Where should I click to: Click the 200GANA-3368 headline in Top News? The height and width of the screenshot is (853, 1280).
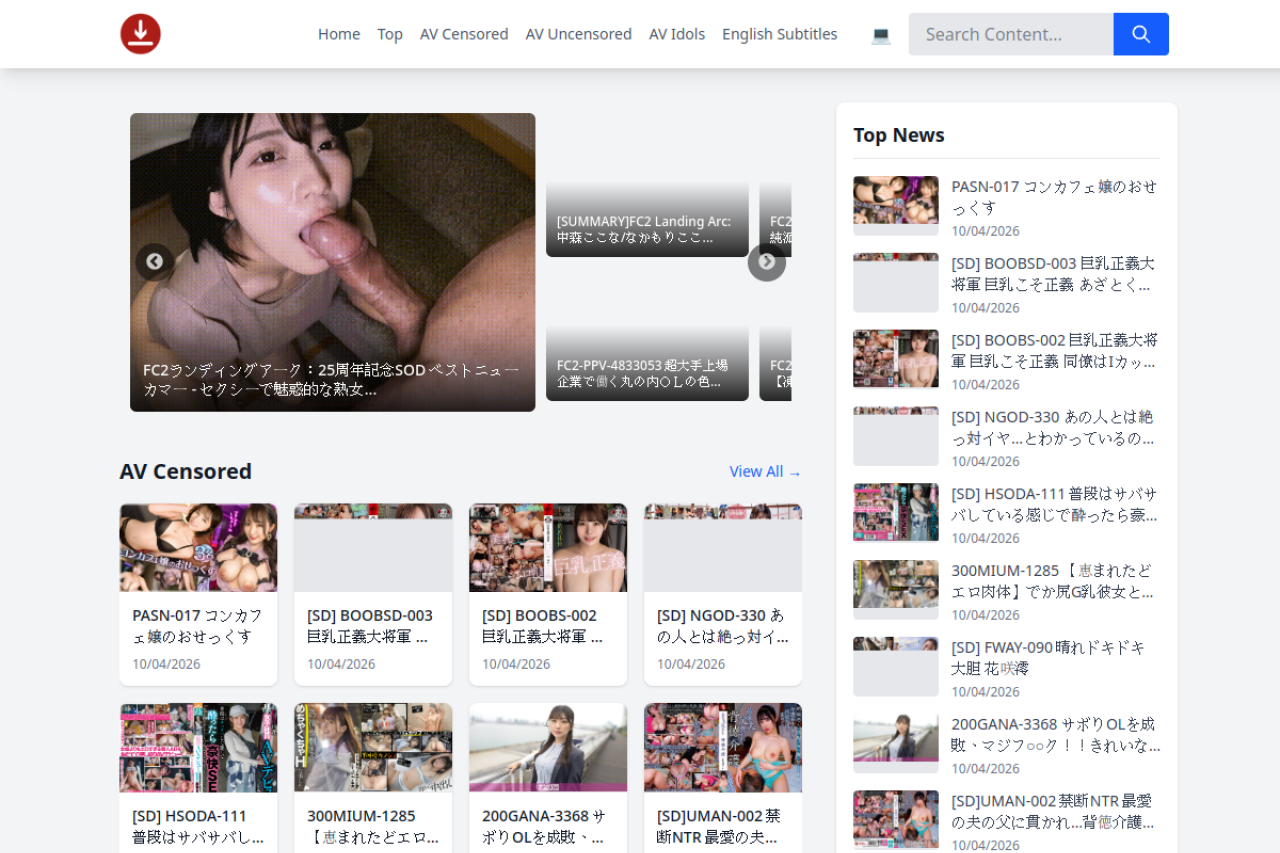[1055, 735]
